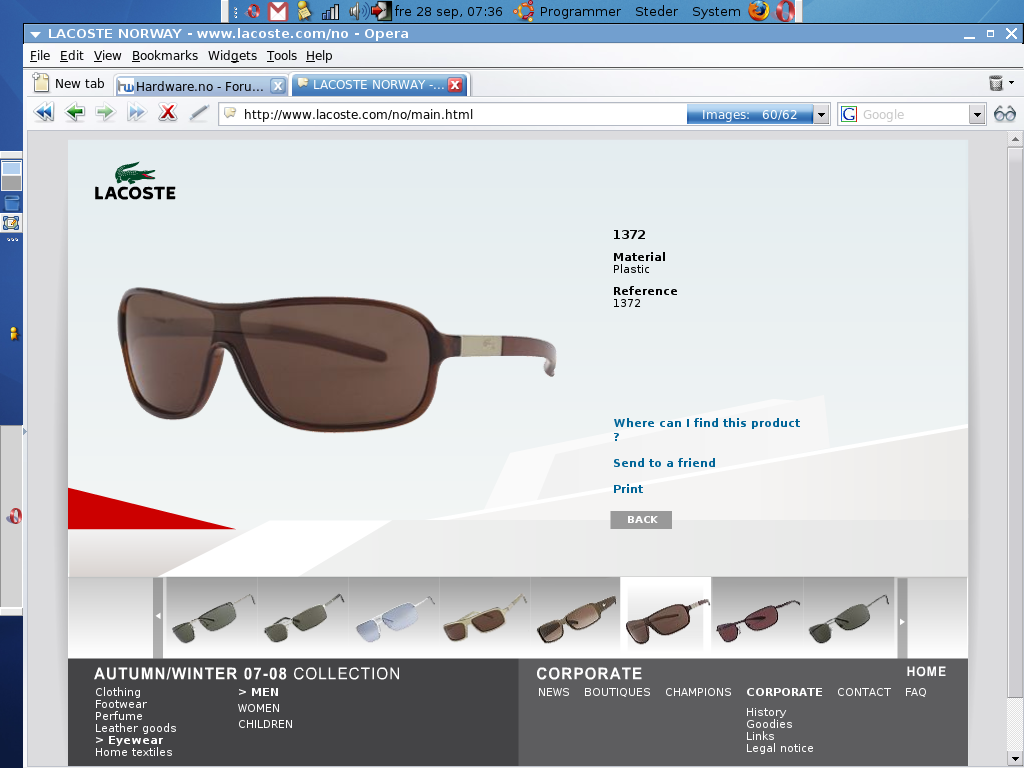Open the Perfume category

coord(118,716)
